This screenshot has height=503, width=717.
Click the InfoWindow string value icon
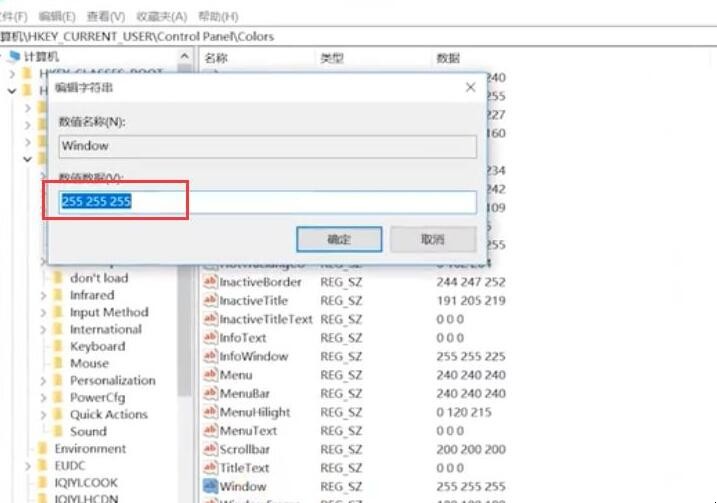point(210,356)
